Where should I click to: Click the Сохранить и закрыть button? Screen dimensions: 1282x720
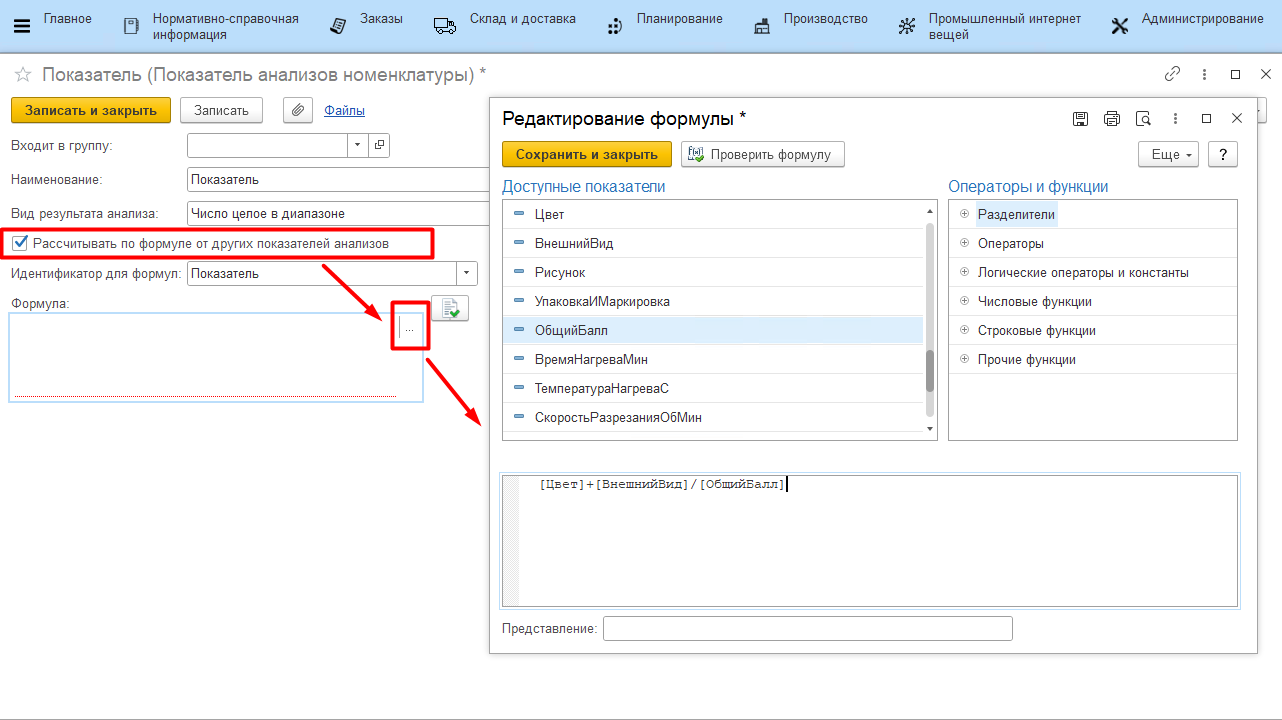pyautogui.click(x=587, y=154)
